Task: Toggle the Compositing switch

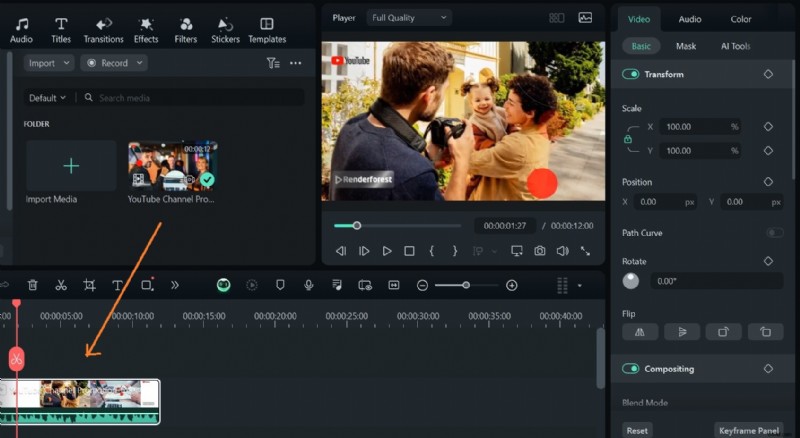Action: pyautogui.click(x=631, y=369)
